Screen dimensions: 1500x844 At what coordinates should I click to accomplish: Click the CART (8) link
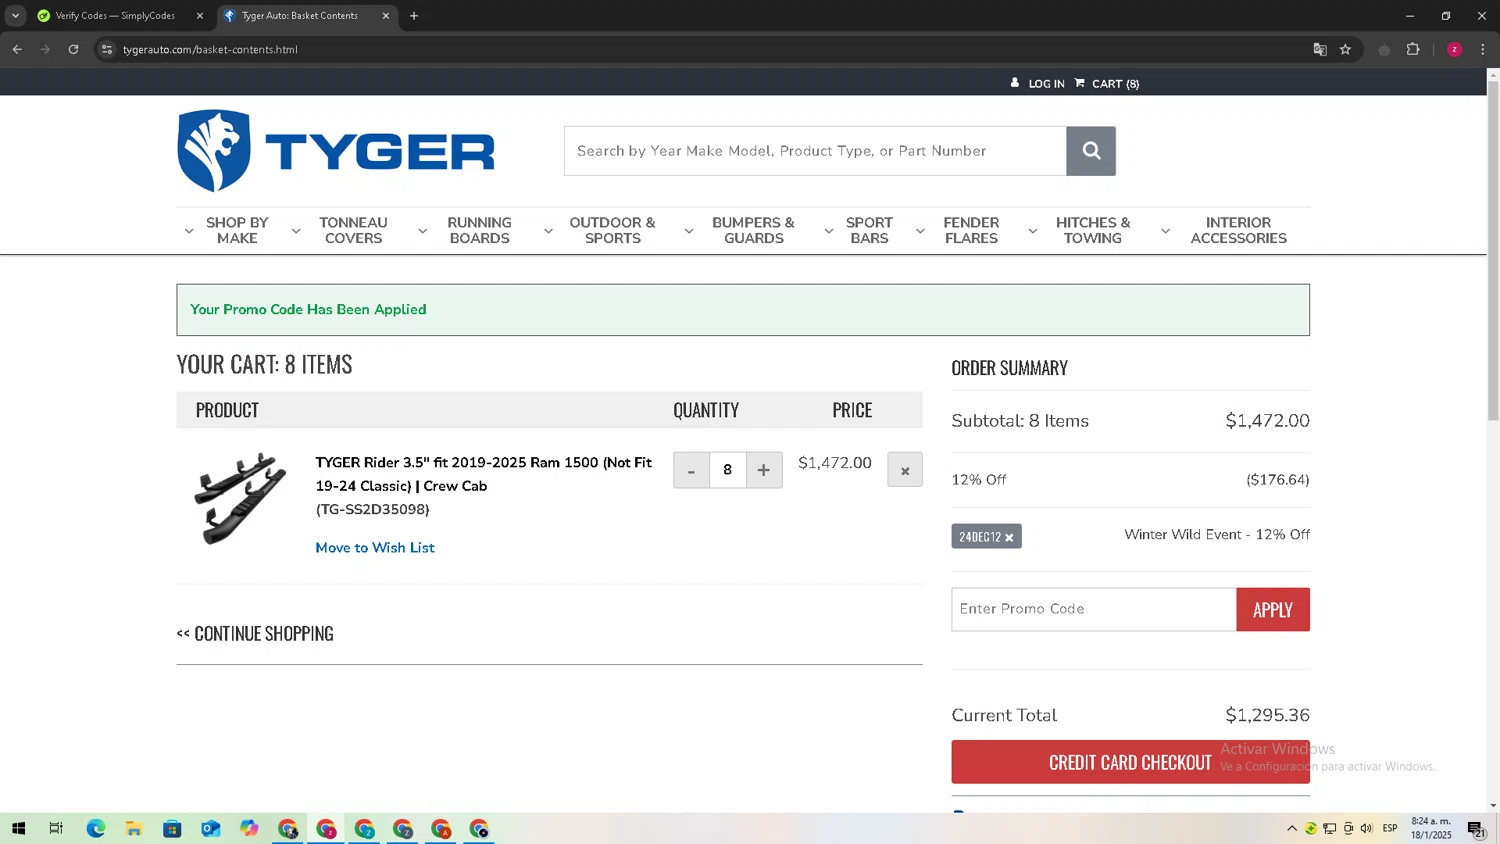click(1115, 84)
